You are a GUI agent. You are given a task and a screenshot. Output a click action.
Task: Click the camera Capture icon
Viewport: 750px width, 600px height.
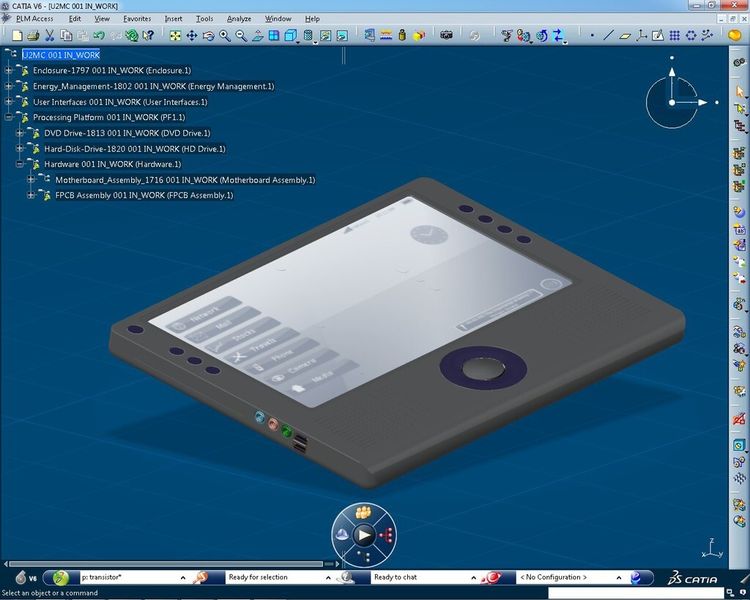coord(446,35)
